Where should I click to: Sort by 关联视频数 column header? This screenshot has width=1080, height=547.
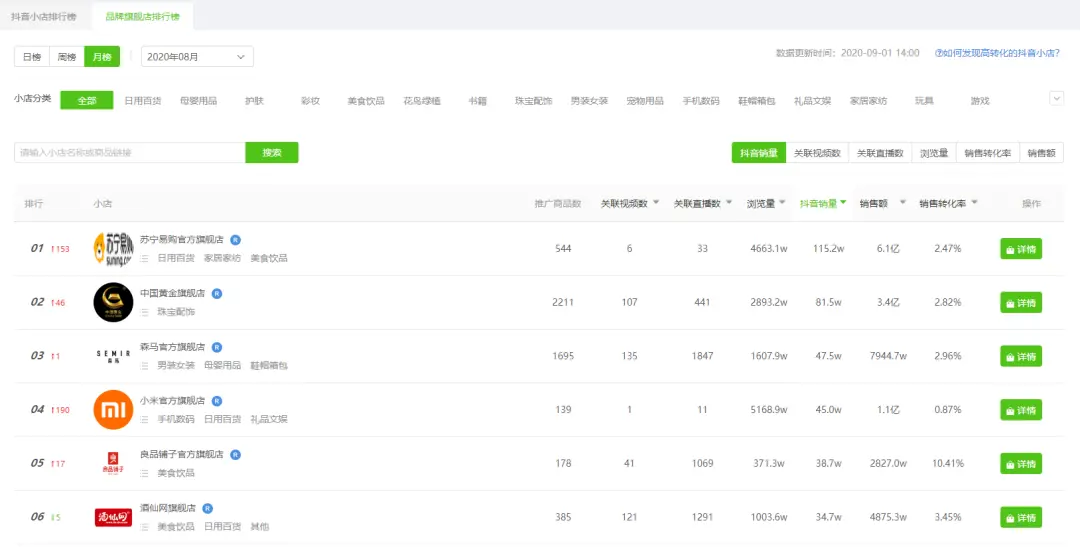(630, 204)
